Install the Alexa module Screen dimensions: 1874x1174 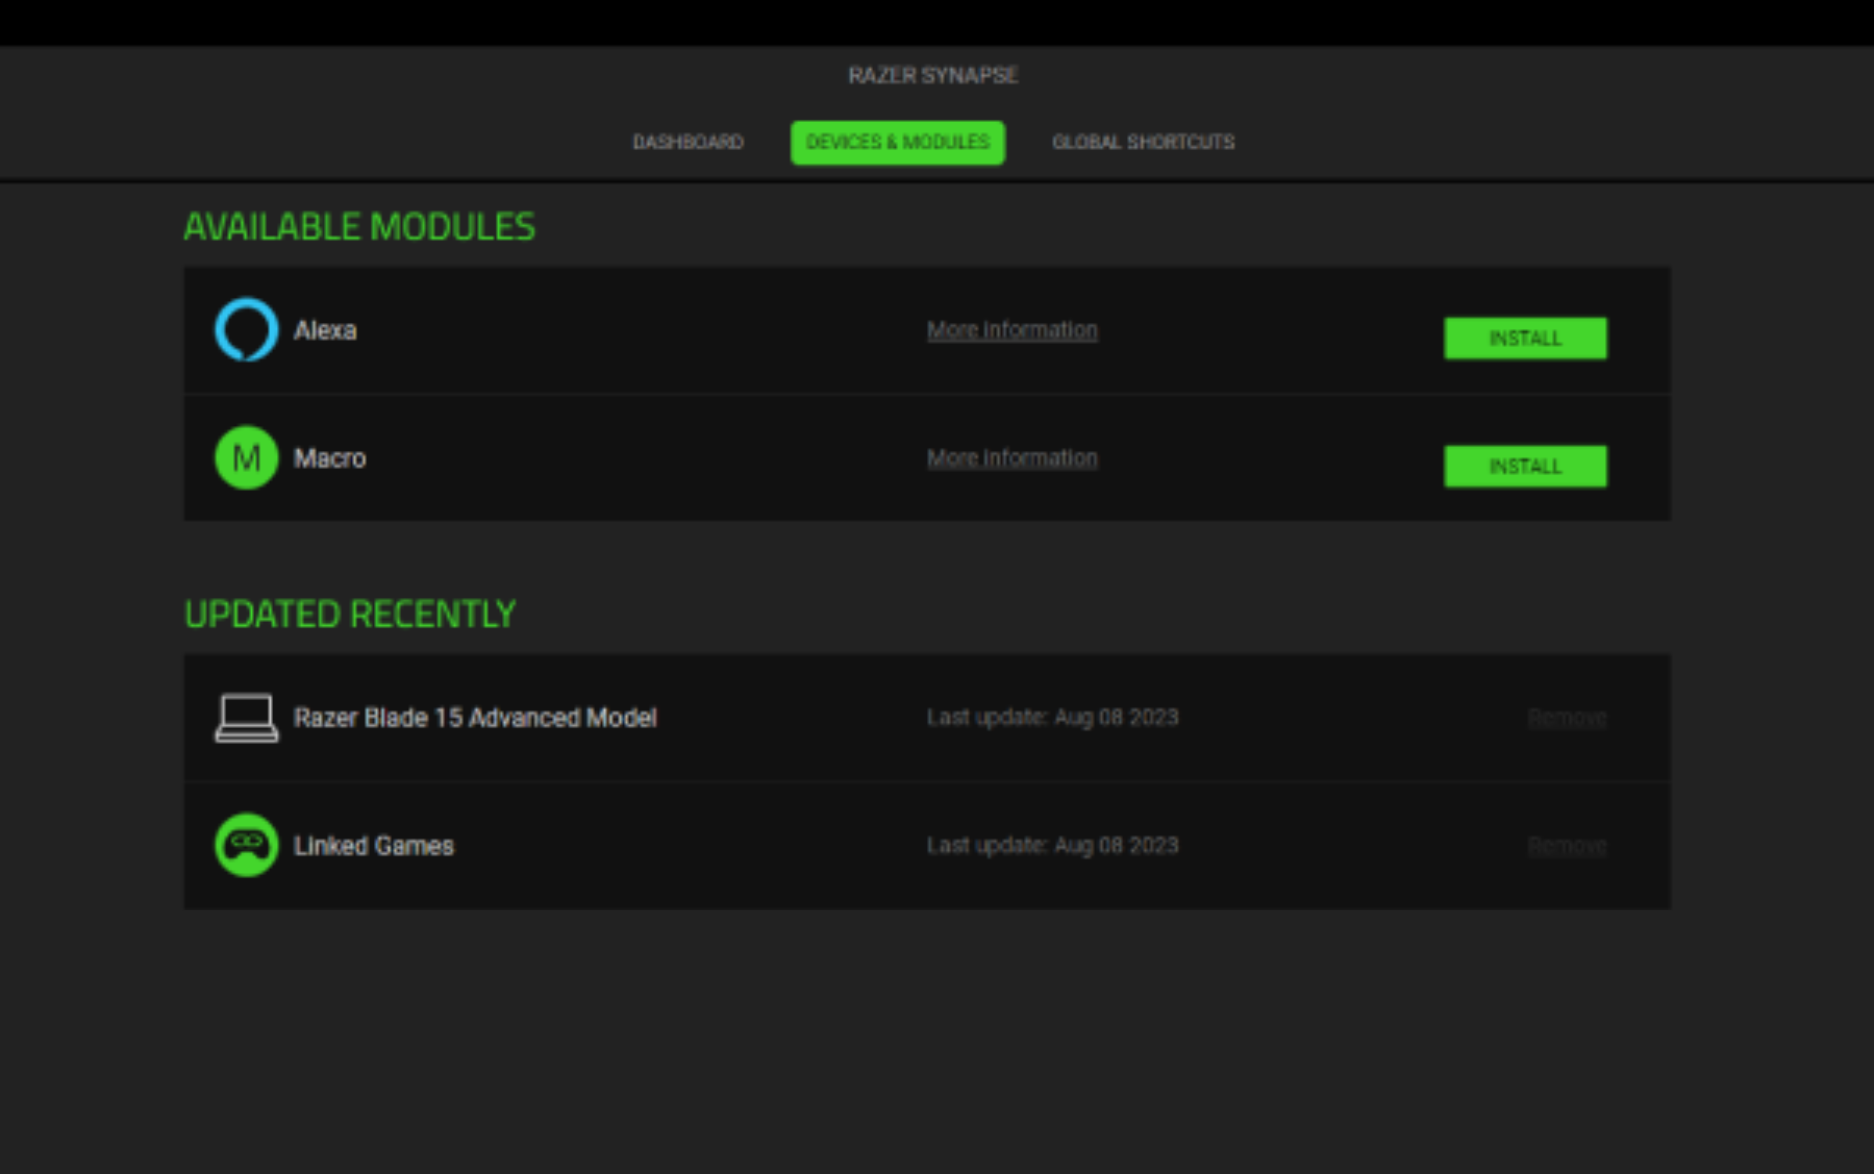pos(1525,338)
